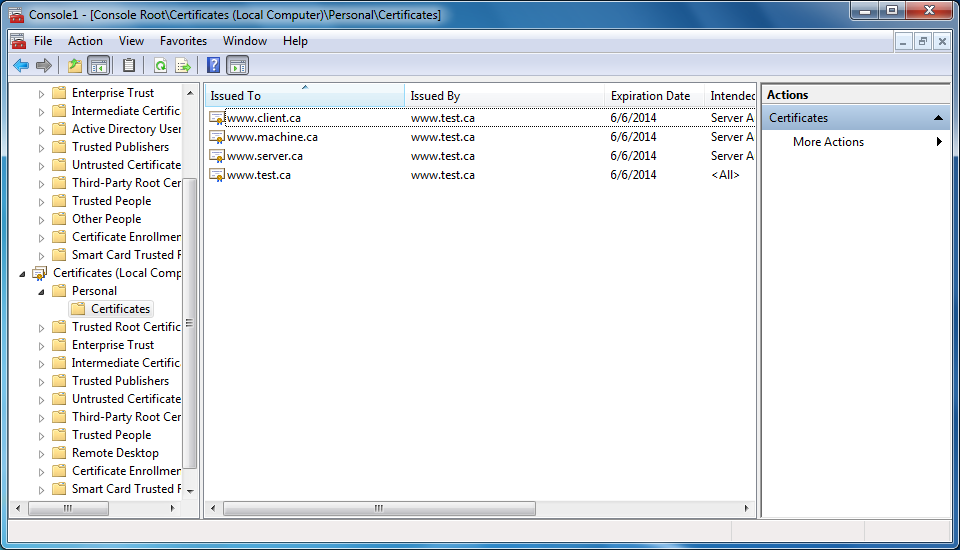Collapse the Certificates (Local Computer) node
The height and width of the screenshot is (550, 960).
point(22,273)
